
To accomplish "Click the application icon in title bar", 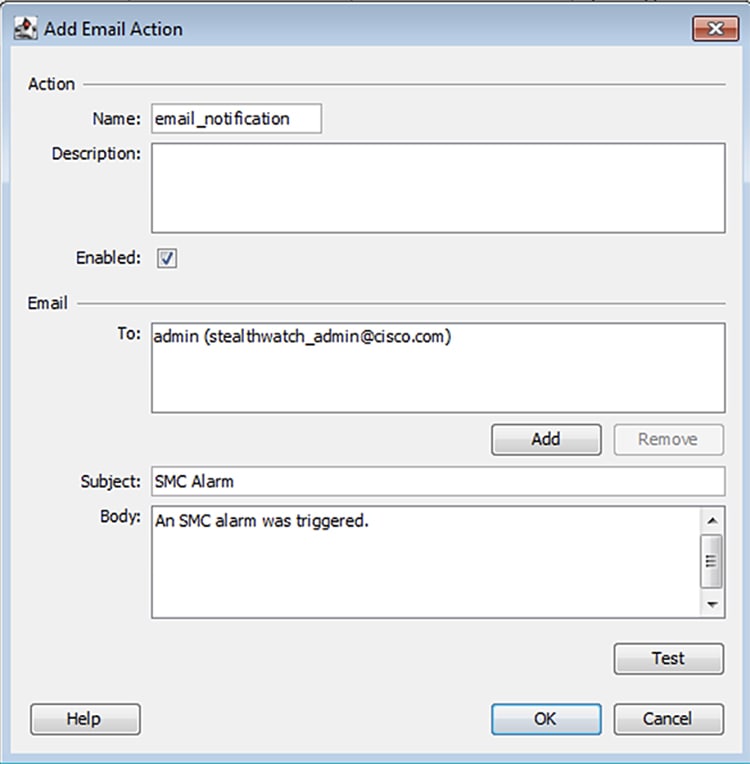I will click(x=25, y=29).
